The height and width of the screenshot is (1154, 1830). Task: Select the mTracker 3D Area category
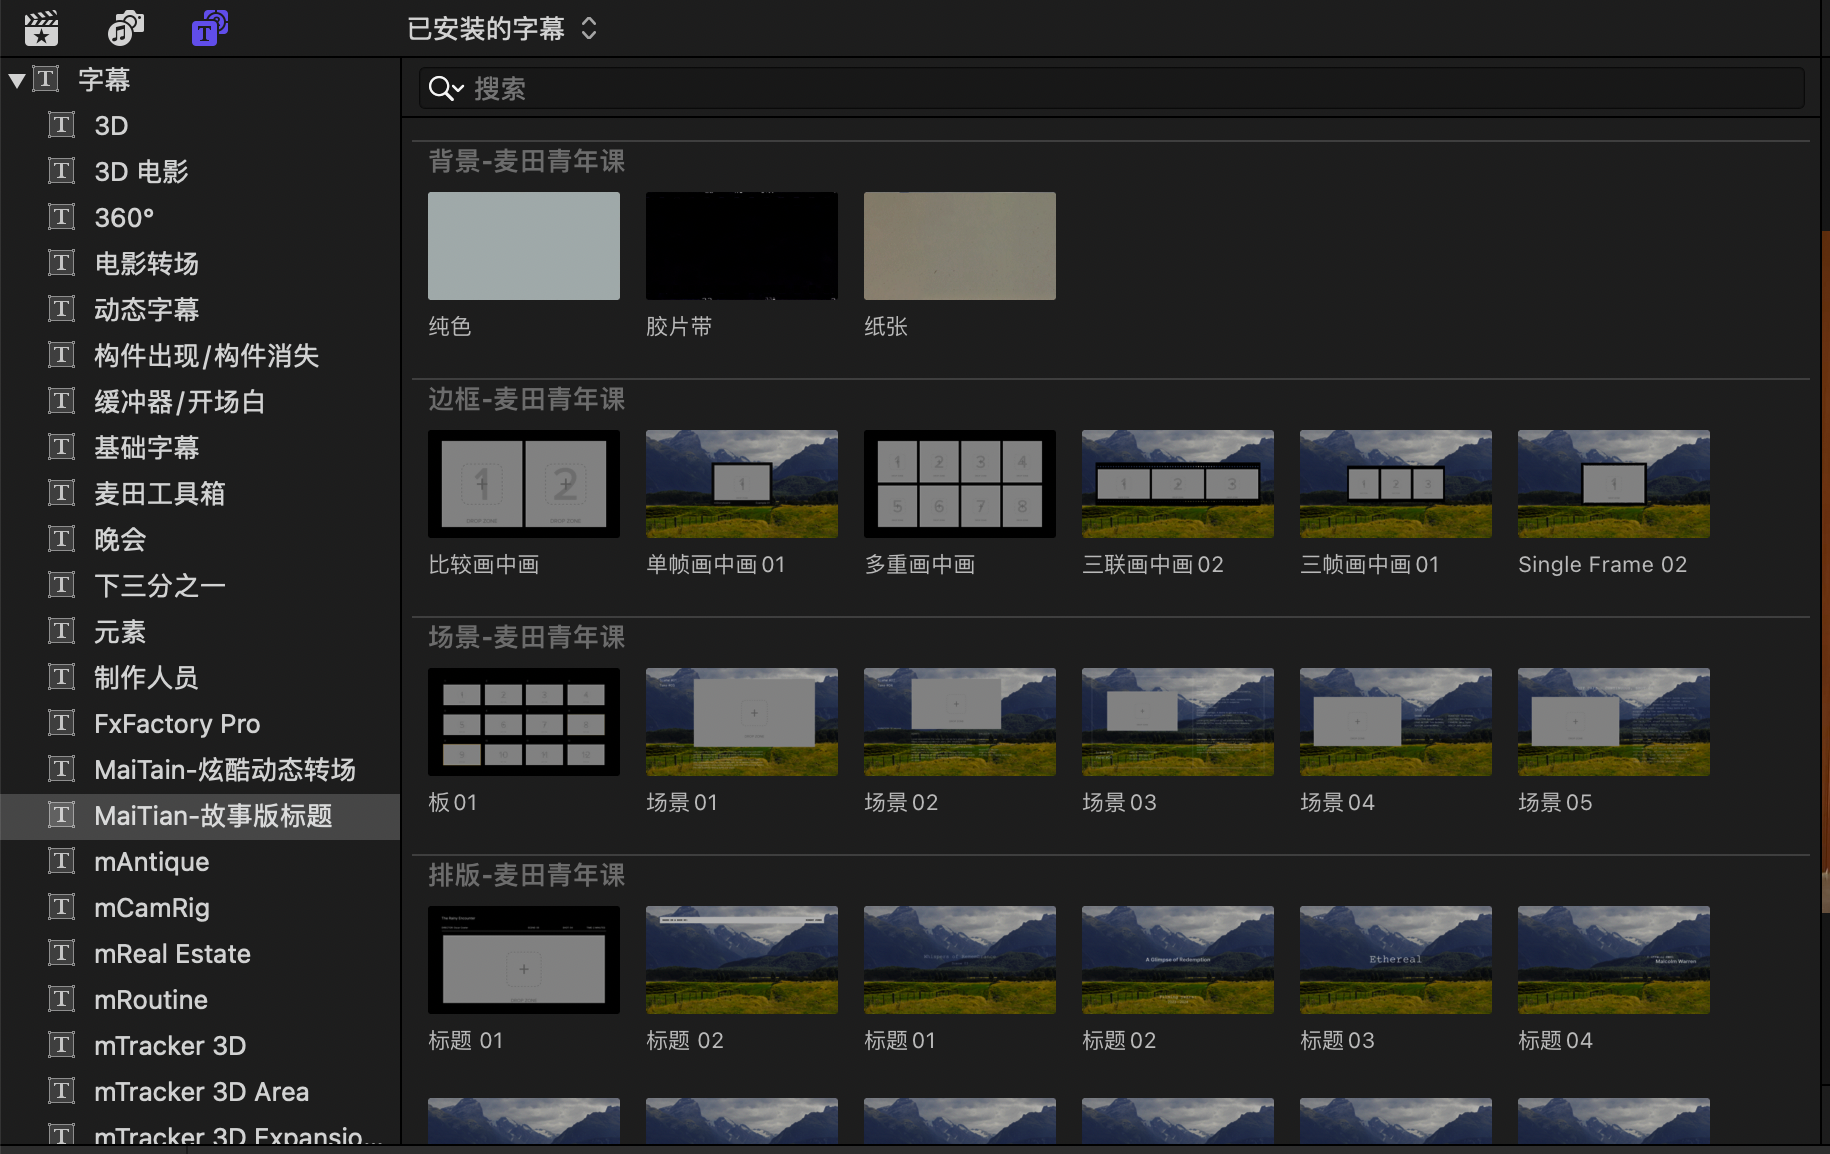pyautogui.click(x=200, y=1092)
